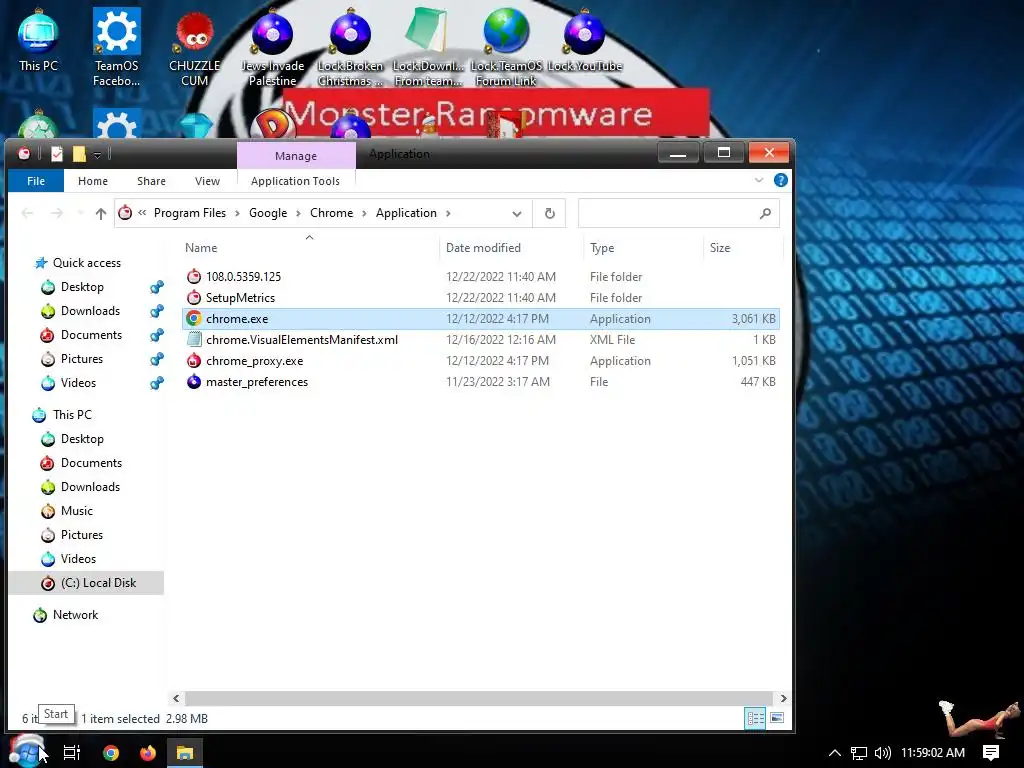Select the Lock.Downl... From team desktop icon
Viewport: 1024px width, 768px height.
coord(428,47)
